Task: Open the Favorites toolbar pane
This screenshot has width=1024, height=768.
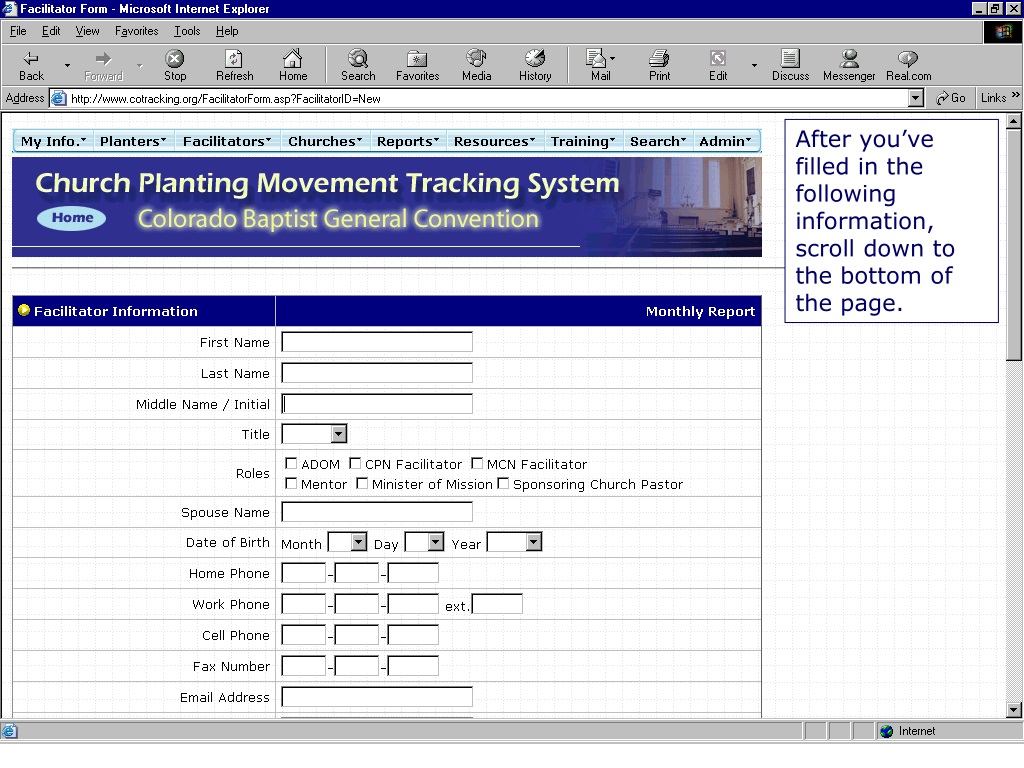Action: [x=417, y=65]
